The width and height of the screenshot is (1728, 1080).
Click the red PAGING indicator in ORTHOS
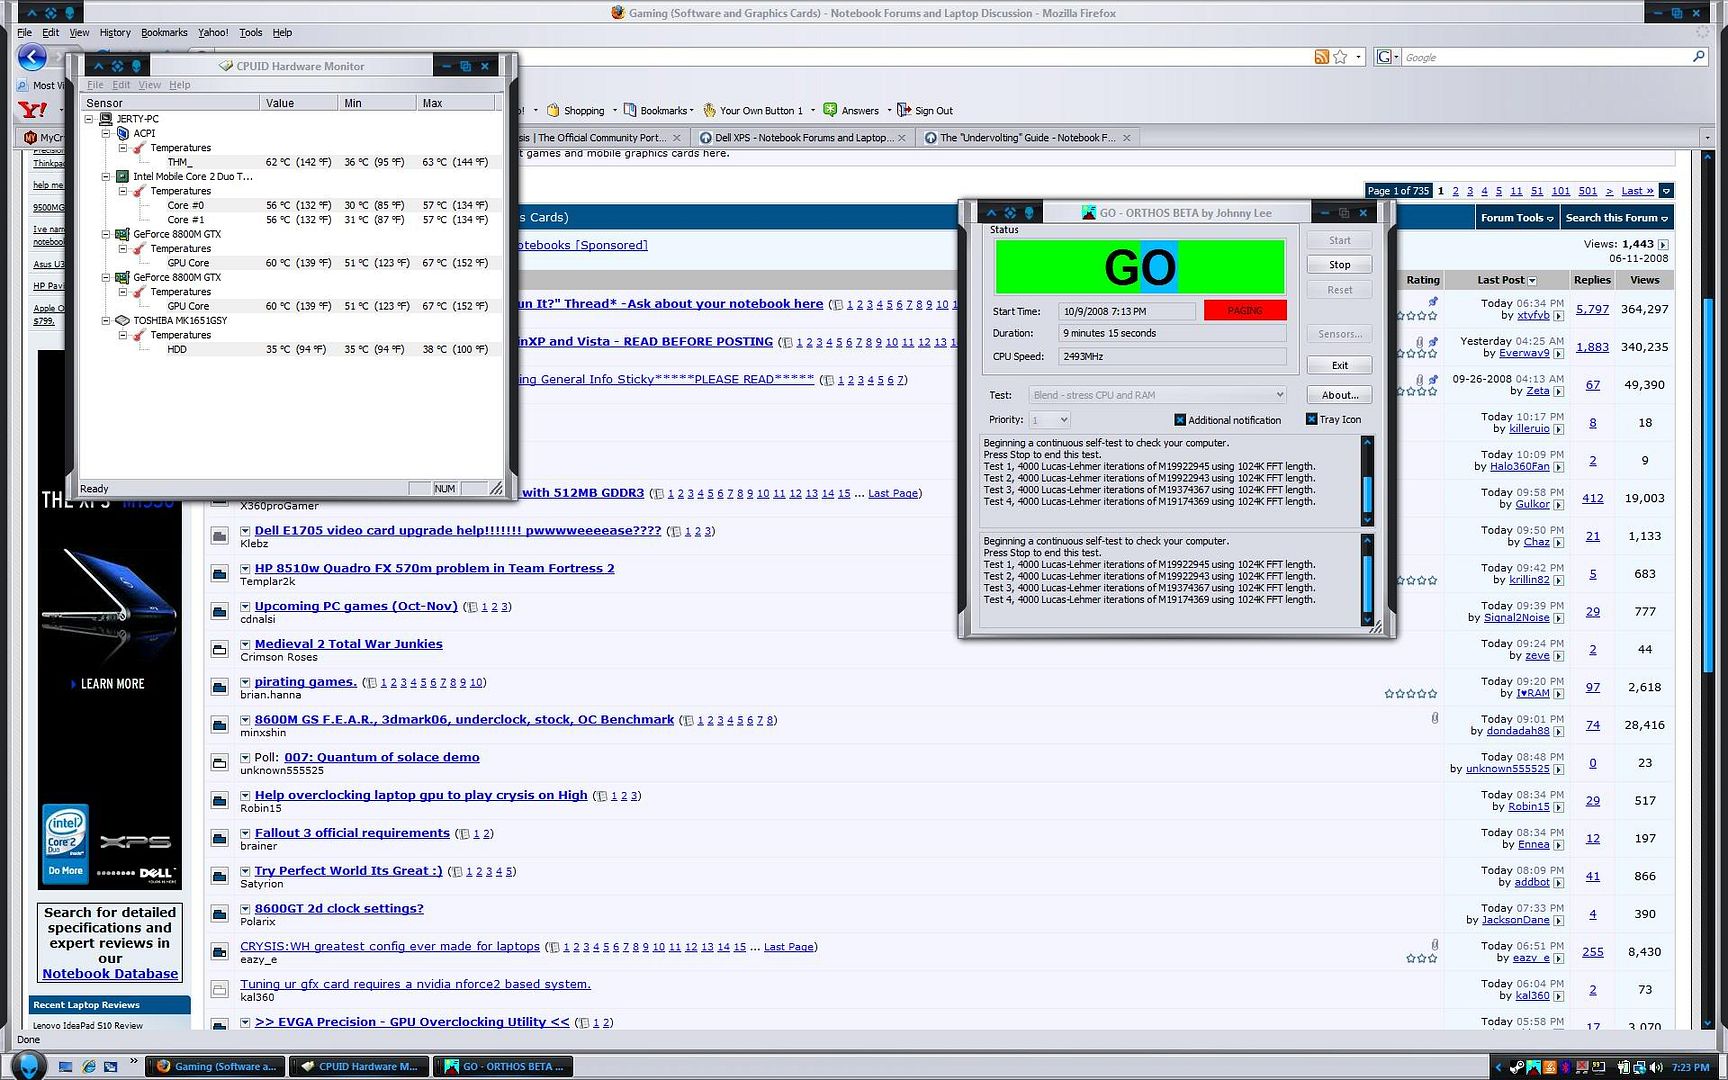(1245, 311)
